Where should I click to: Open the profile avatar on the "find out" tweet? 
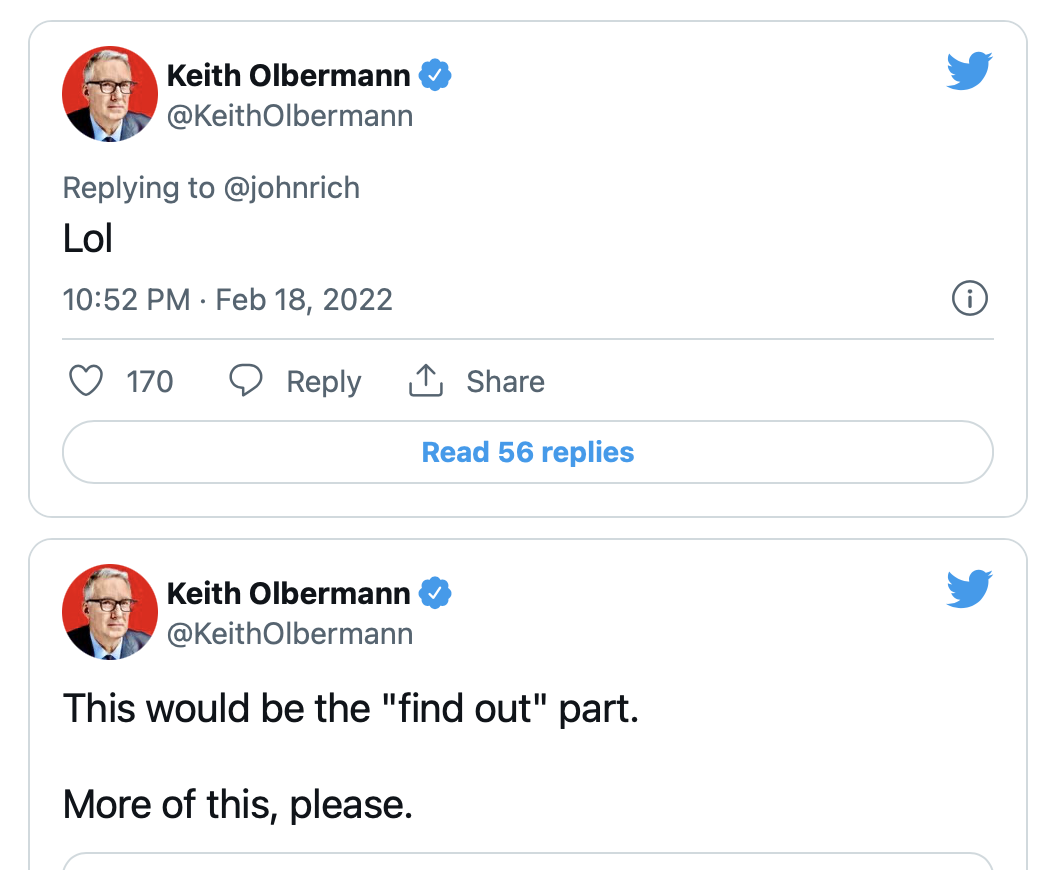pos(110,612)
